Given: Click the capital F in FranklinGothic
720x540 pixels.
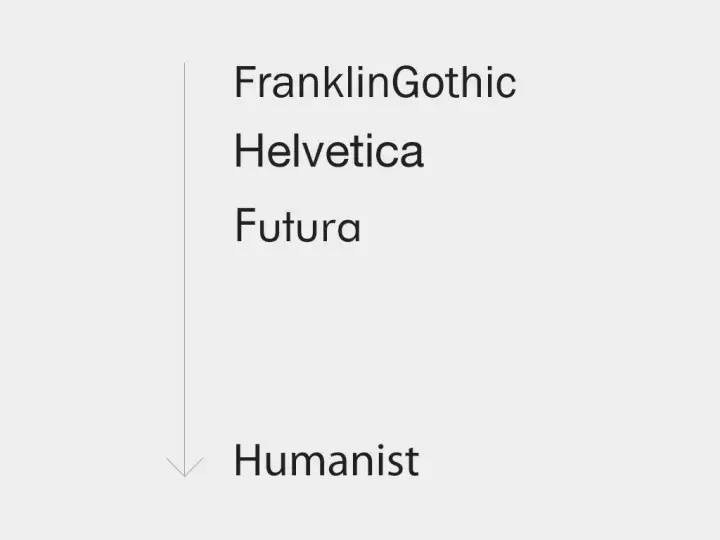Looking at the screenshot, I should [x=243, y=83].
